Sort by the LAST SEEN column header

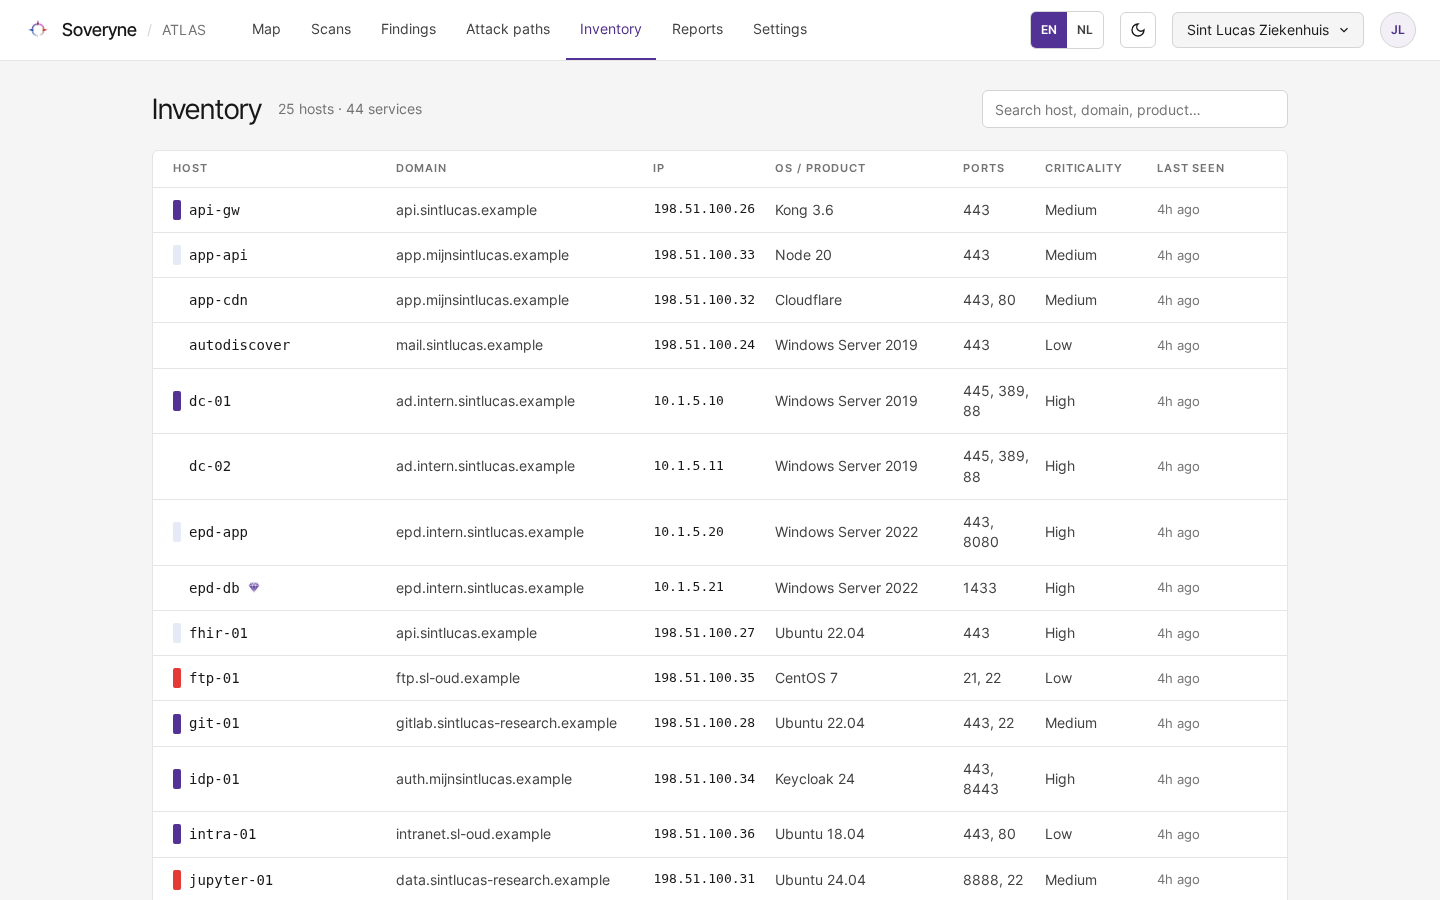tap(1190, 168)
